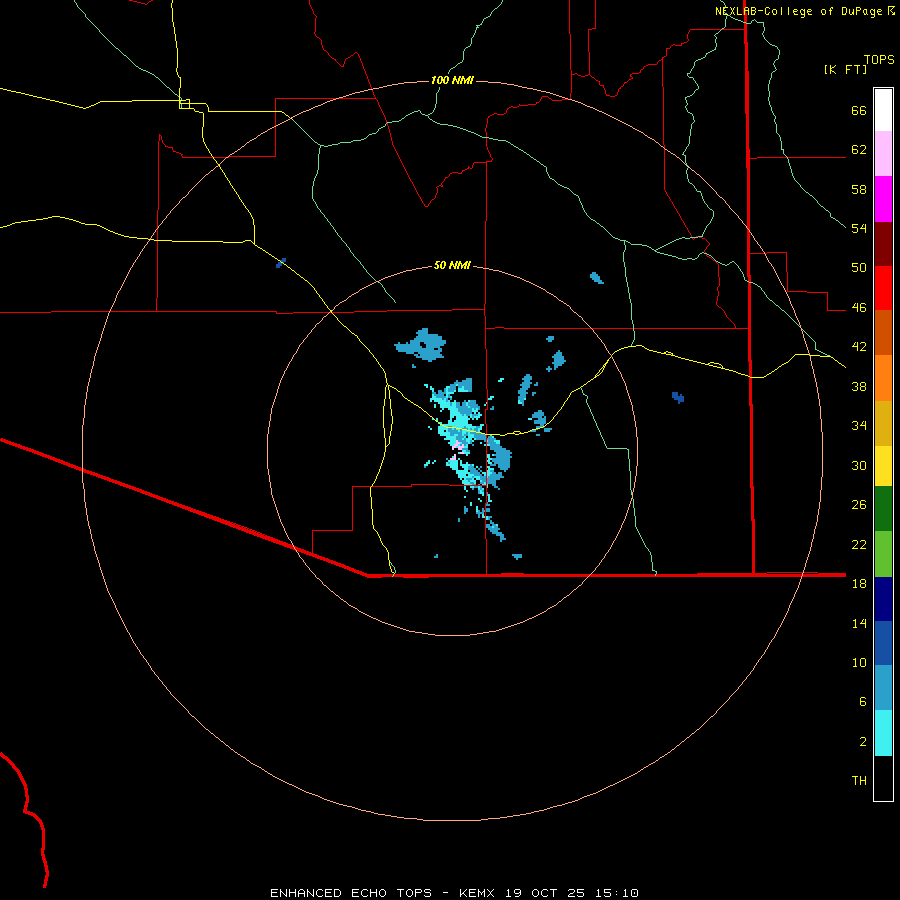Click the medium blue 10-14 kft swatch
The width and height of the screenshot is (900, 900).
883,643
